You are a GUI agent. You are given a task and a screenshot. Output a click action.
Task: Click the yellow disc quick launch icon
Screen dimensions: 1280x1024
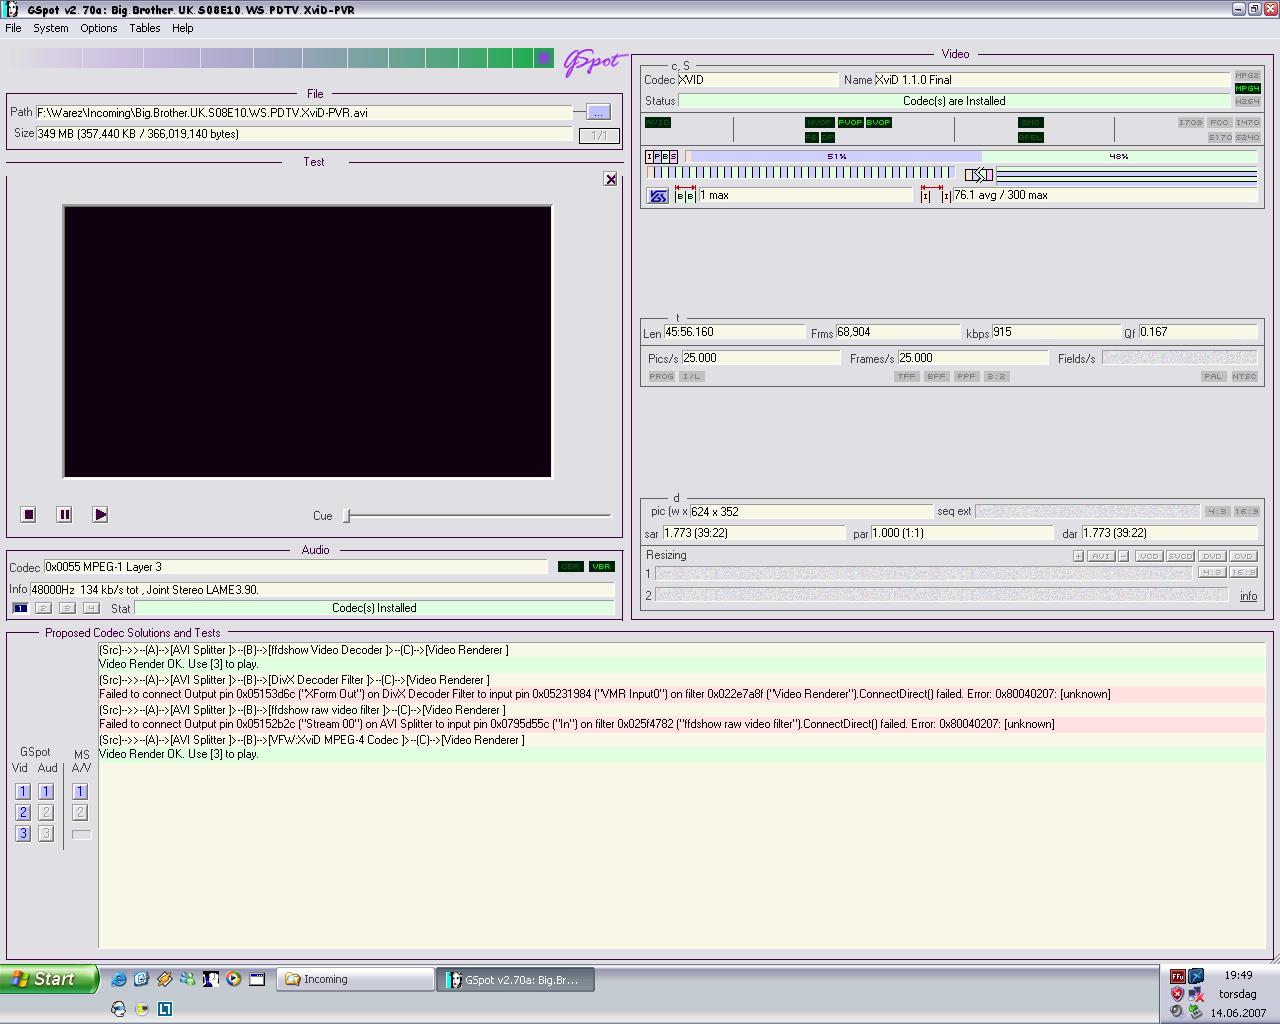coord(141,1009)
